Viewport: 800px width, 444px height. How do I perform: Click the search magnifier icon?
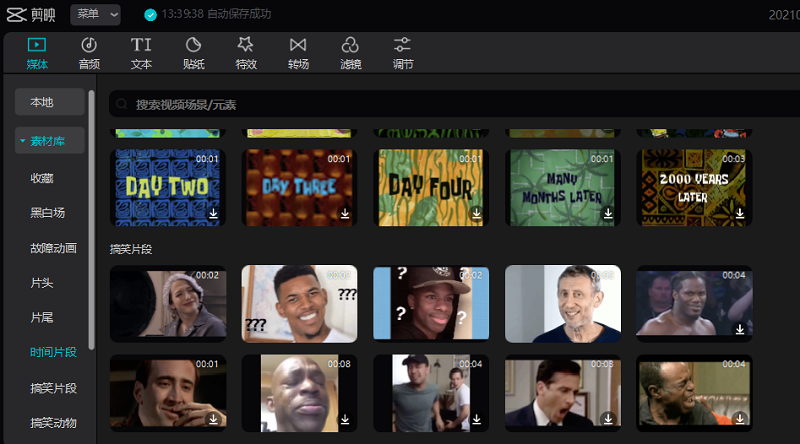(x=121, y=105)
